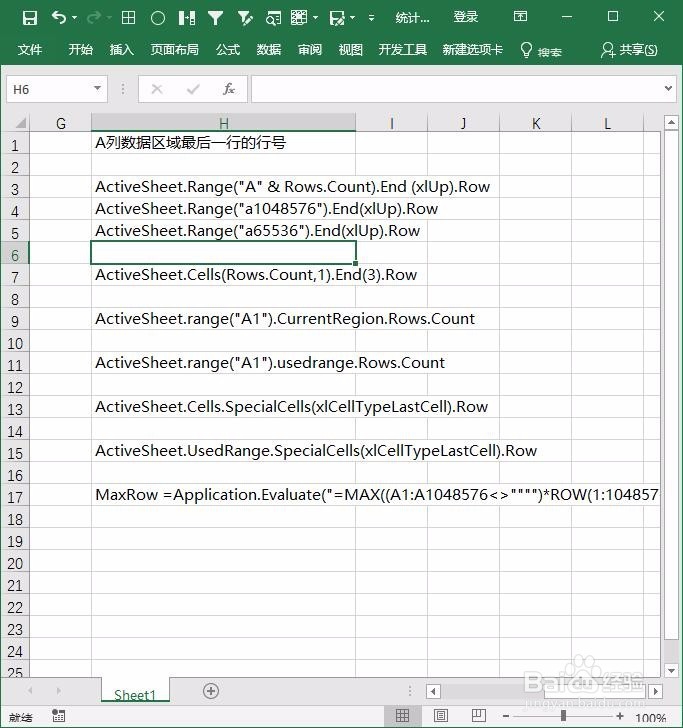
Task: Click the Undo arrow icon
Action: (x=59, y=18)
